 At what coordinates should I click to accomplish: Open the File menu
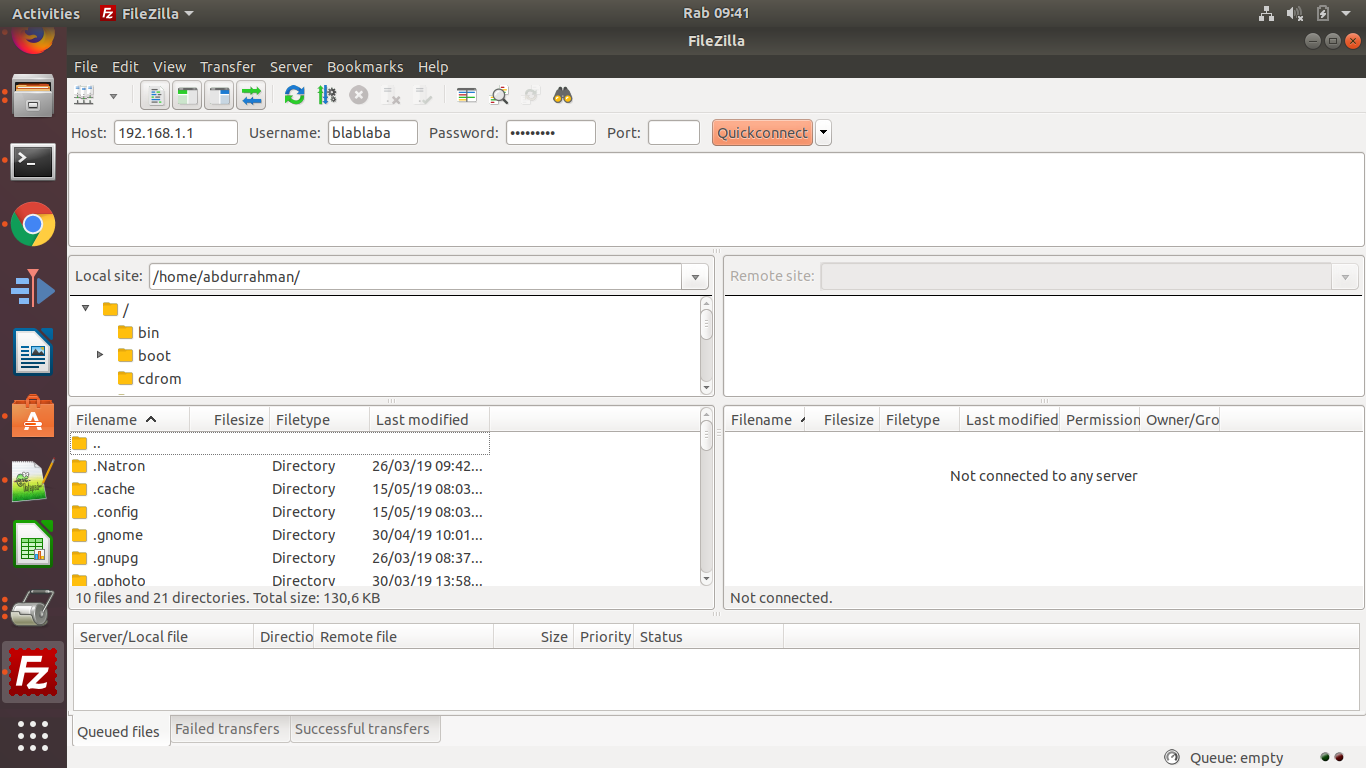(86, 67)
